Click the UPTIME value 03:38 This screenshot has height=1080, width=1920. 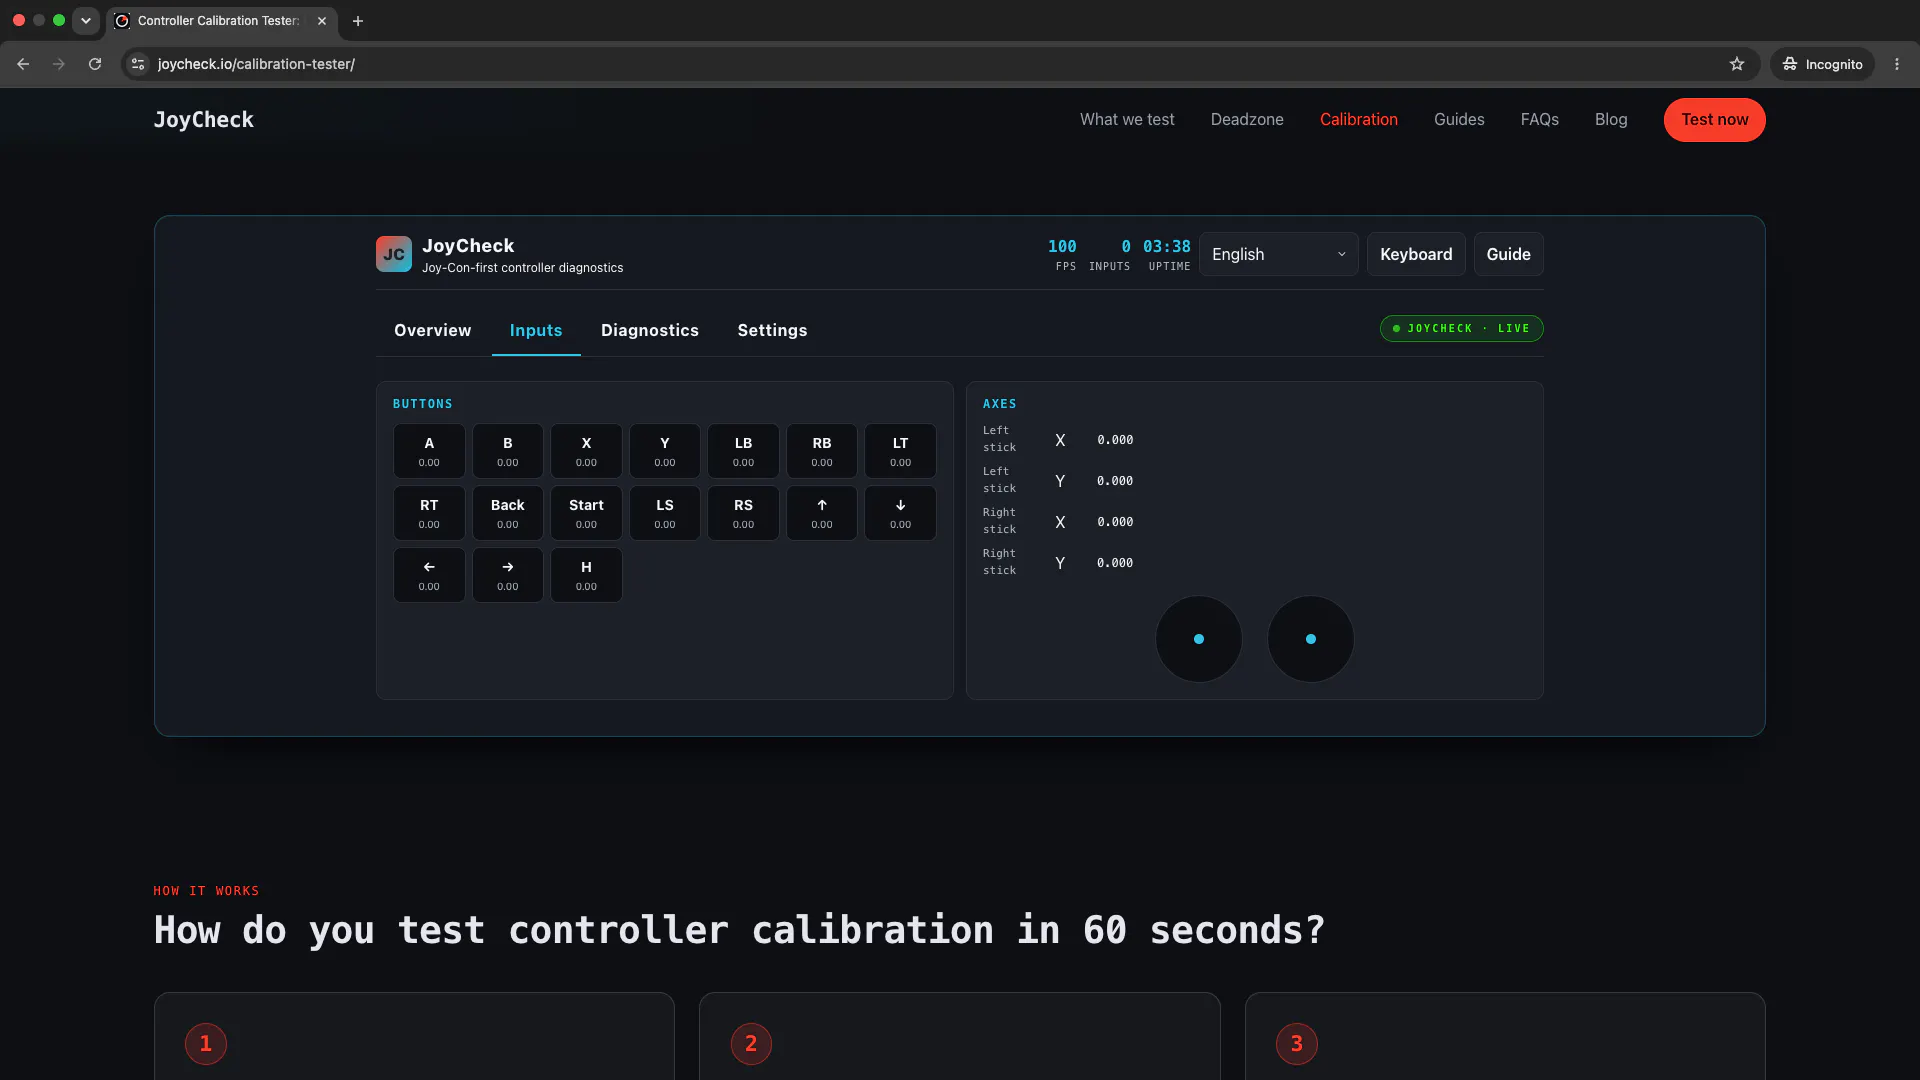click(1167, 246)
